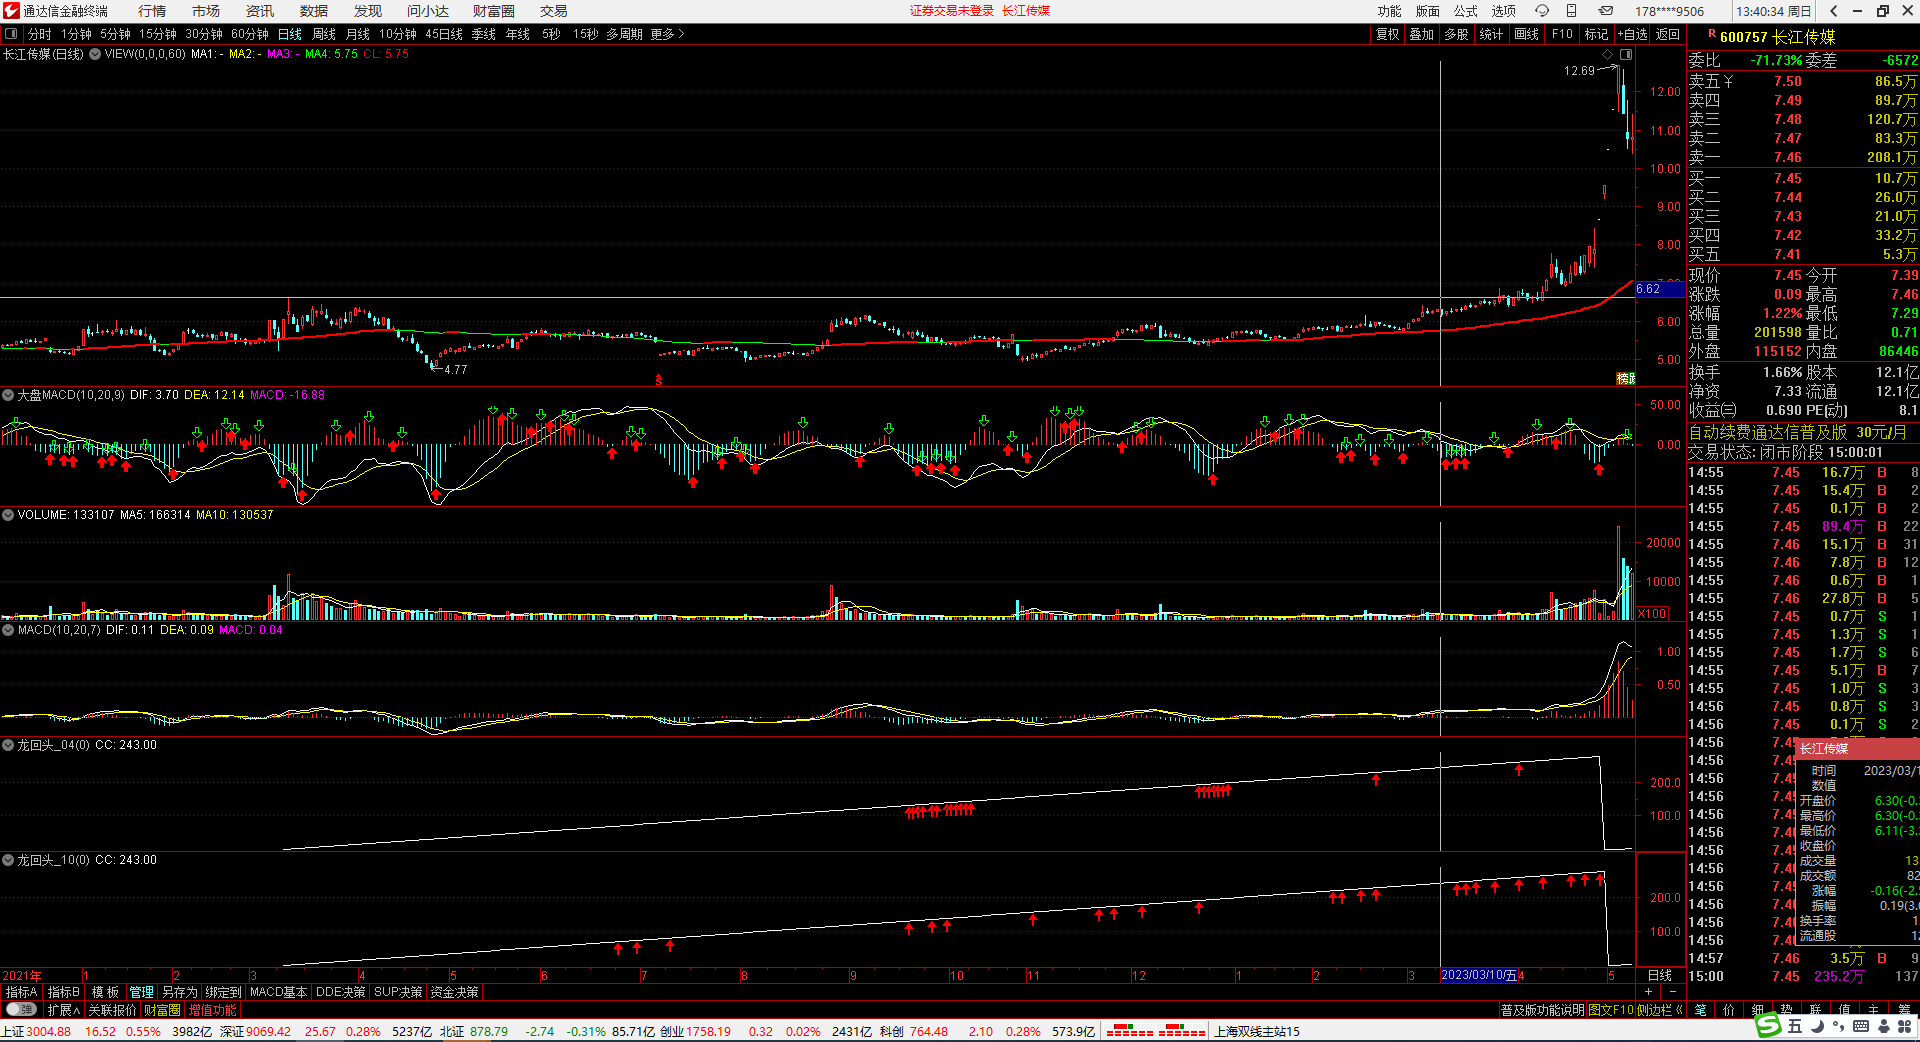Viewport: 1920px width, 1042px height.
Task: Click the Sogou input method S logo
Action: (x=1769, y=1026)
